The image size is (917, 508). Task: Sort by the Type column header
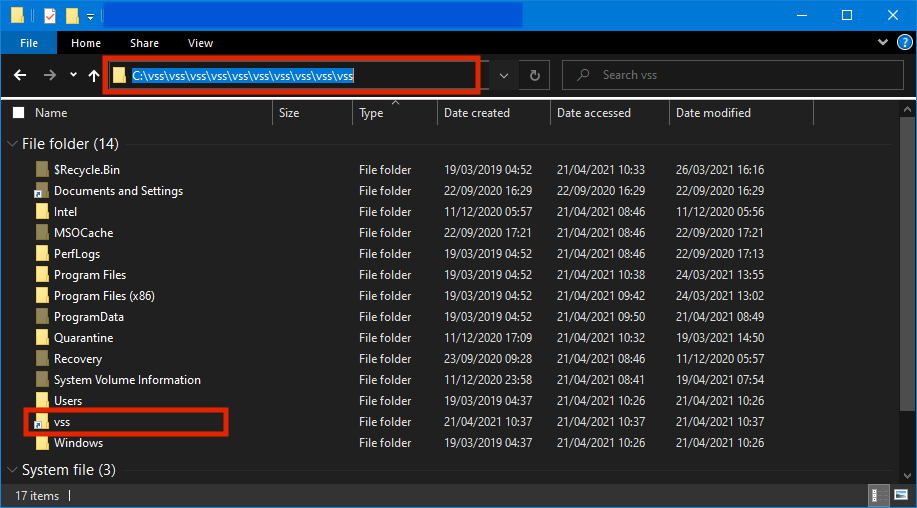point(371,113)
